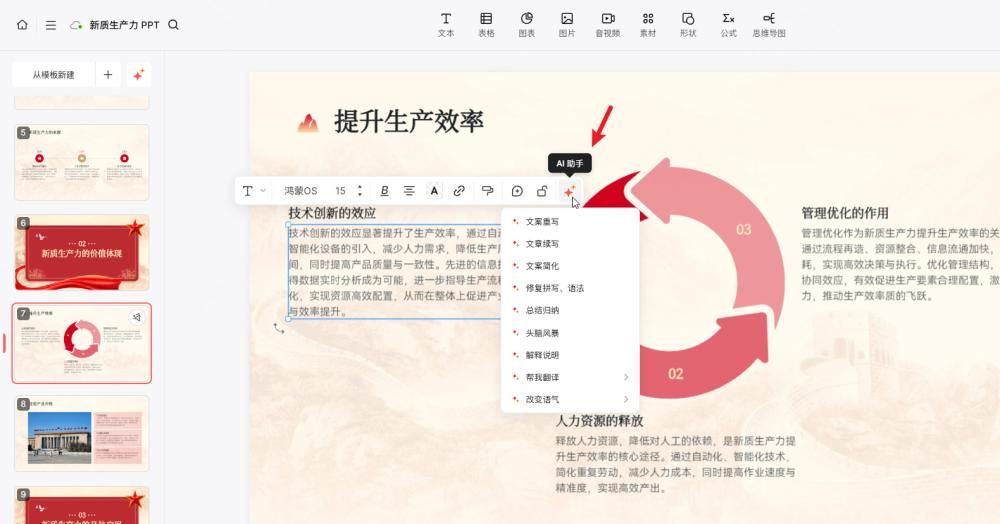Screen dimensions: 1000x524
Task: Insert a hyperlink on selected text
Action: pyautogui.click(x=459, y=191)
